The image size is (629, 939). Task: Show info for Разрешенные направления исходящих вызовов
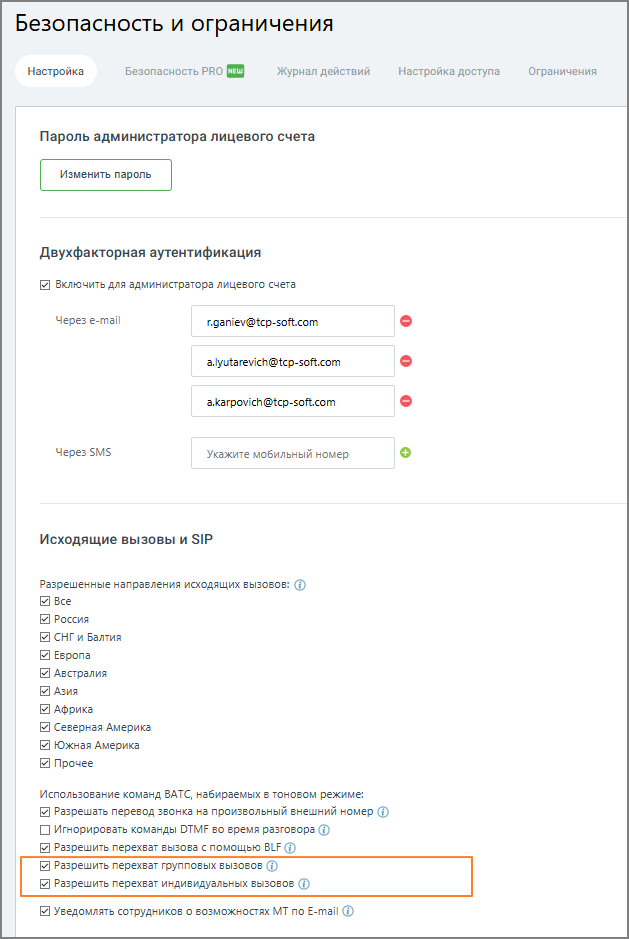pyautogui.click(x=300, y=584)
